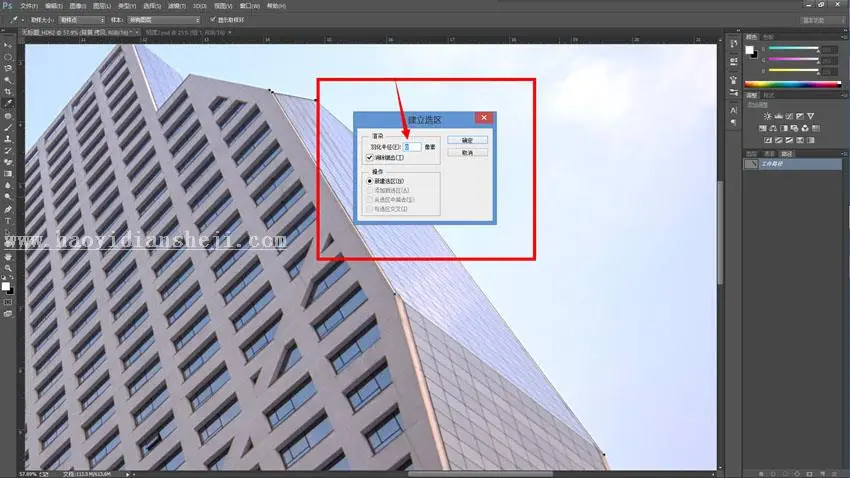Select the Gradient tool
Viewport: 850px width, 478px height.
[8, 173]
